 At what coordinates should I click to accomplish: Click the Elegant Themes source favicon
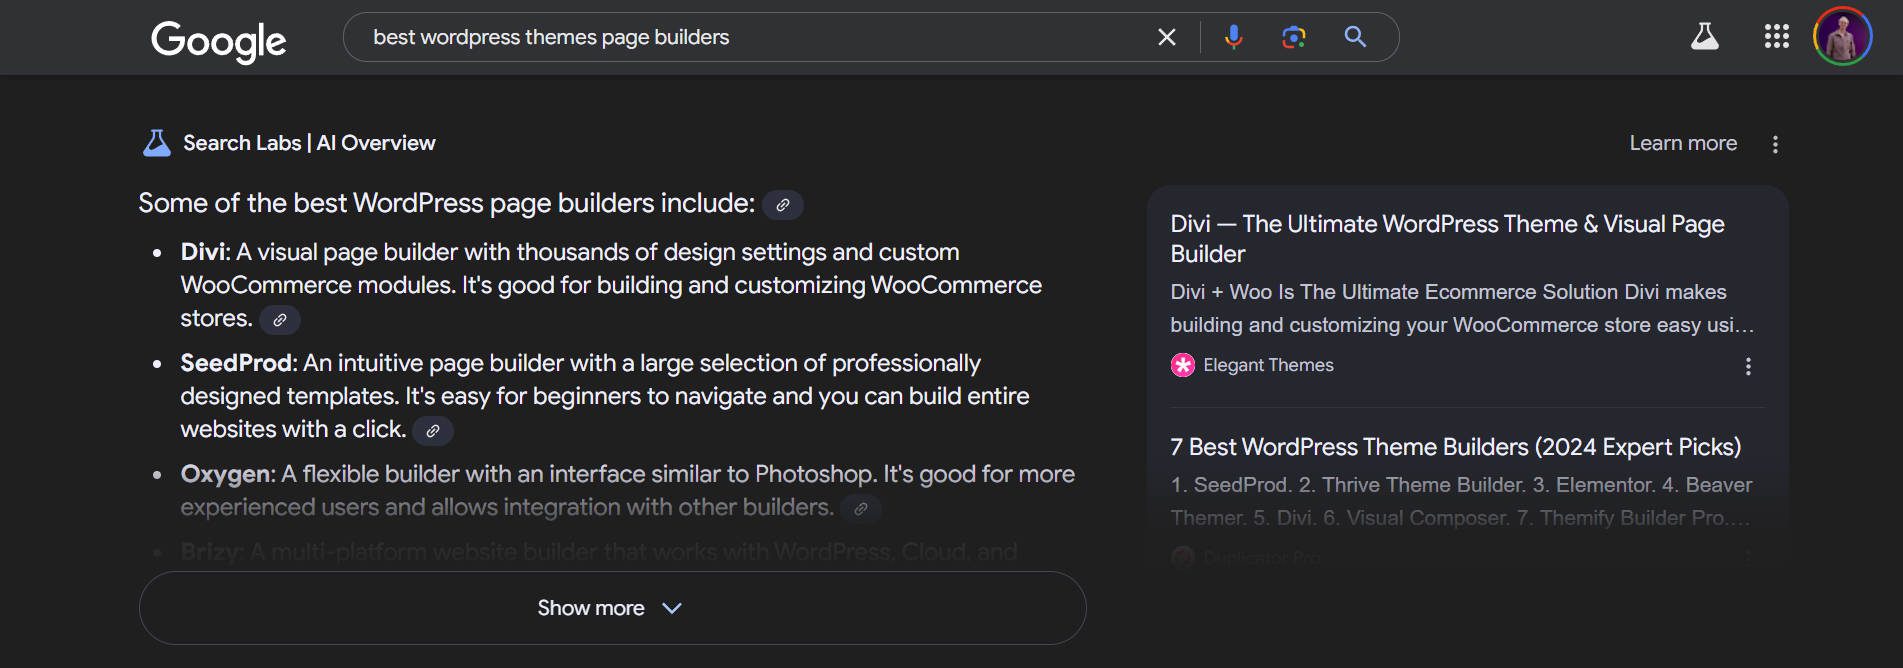coord(1181,365)
